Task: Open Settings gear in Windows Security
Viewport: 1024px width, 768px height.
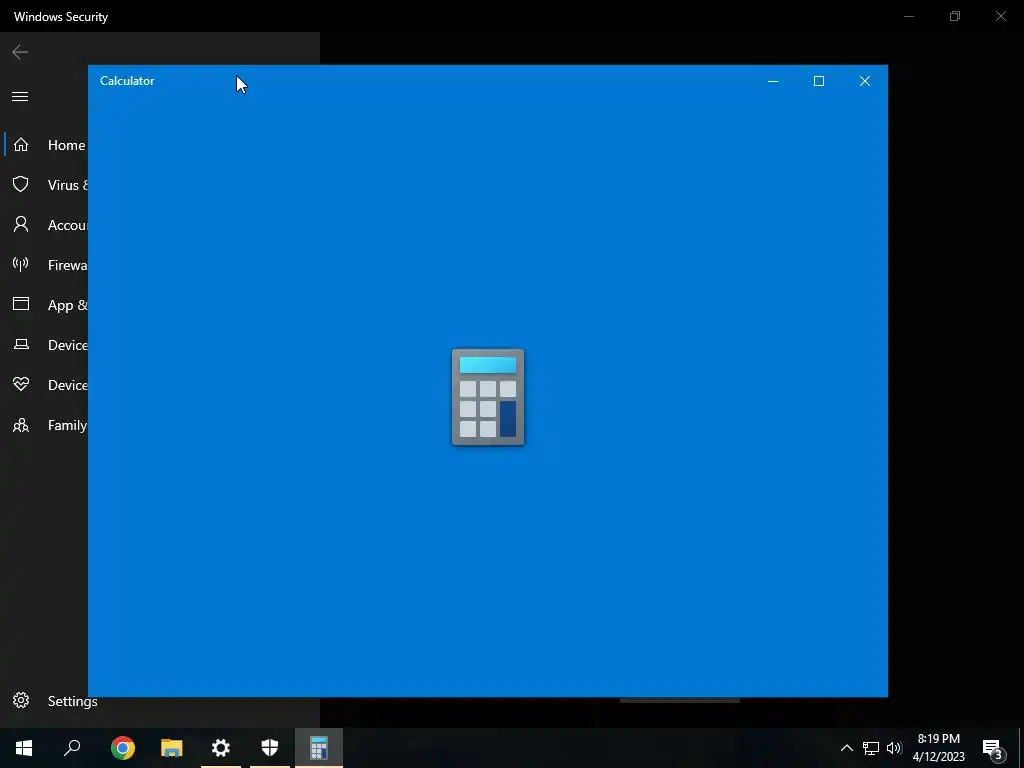Action: click(x=21, y=700)
